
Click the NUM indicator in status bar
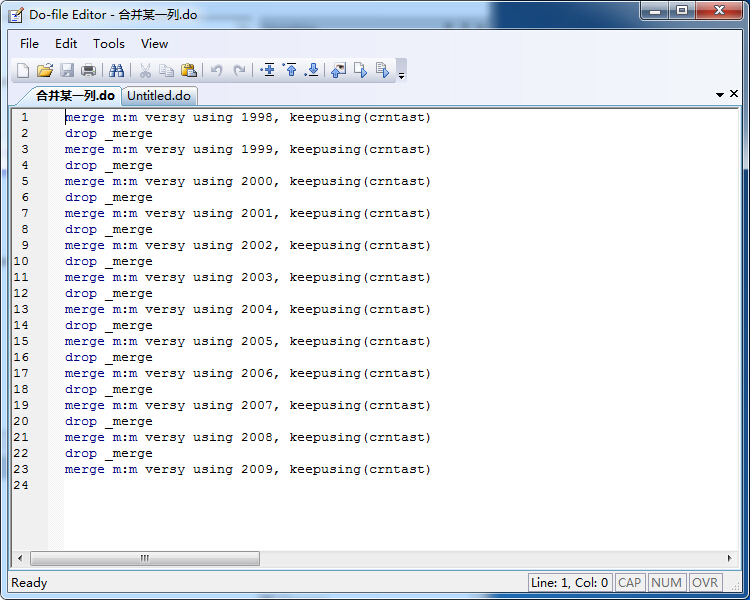pyautogui.click(x=666, y=582)
